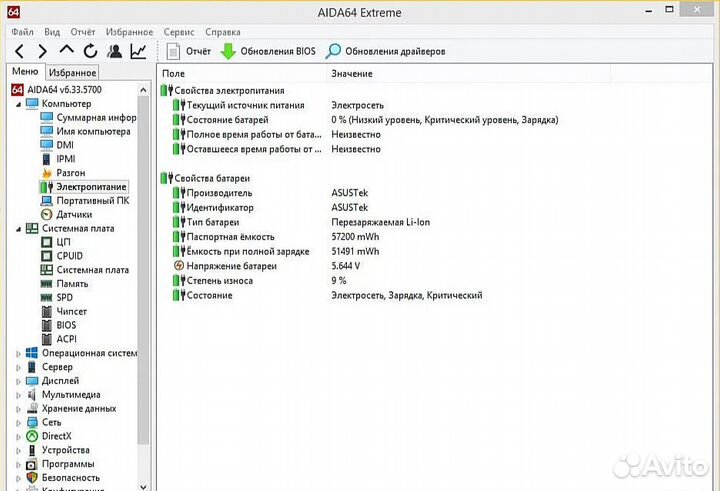Open the Отчёт menu in the menu bar
Image resolution: width=720 pixels, height=491 pixels.
pyautogui.click(x=83, y=32)
